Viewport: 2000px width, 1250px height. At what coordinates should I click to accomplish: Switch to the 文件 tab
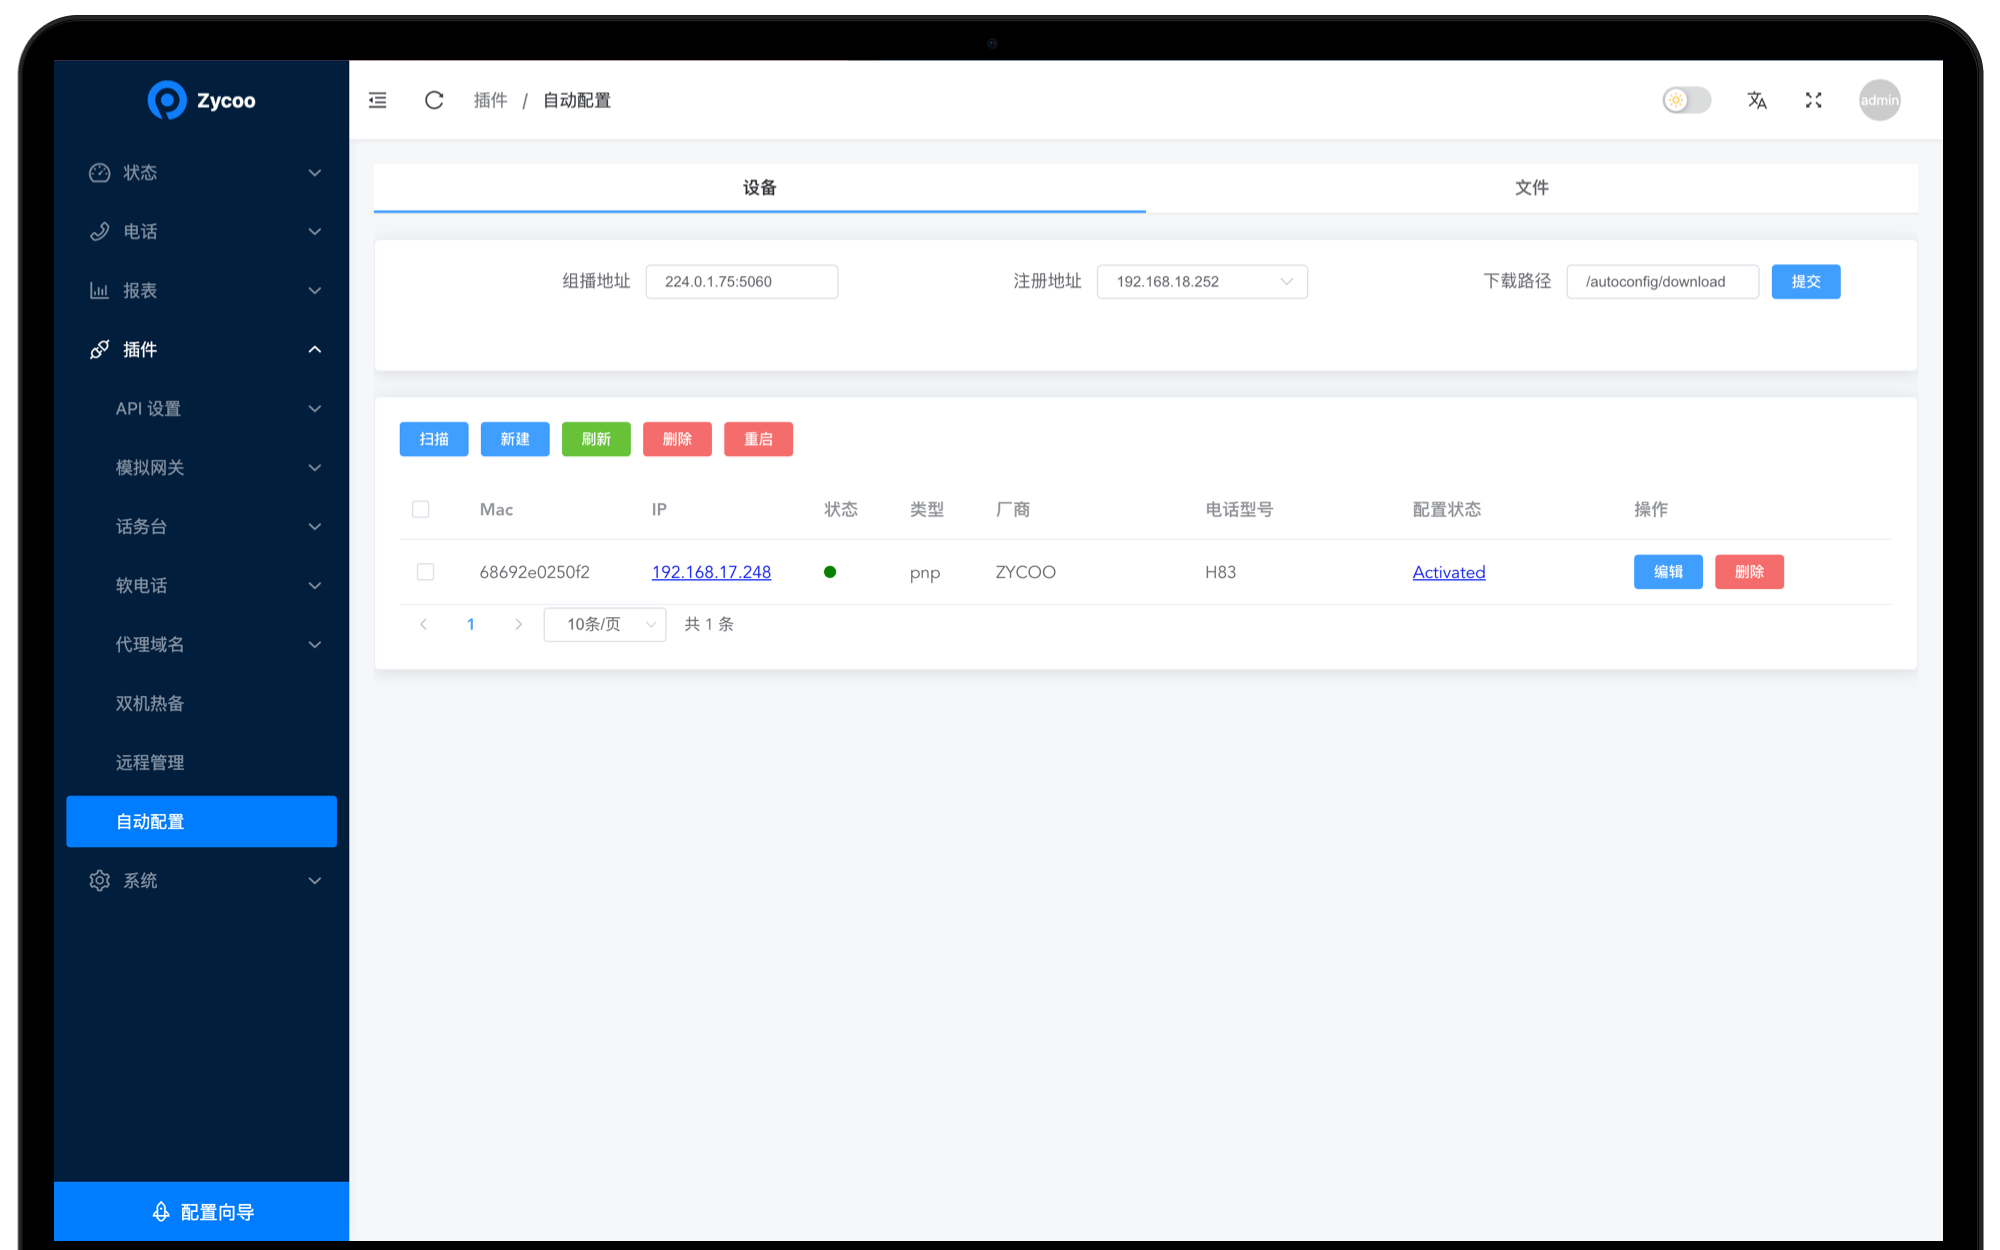pos(1531,188)
